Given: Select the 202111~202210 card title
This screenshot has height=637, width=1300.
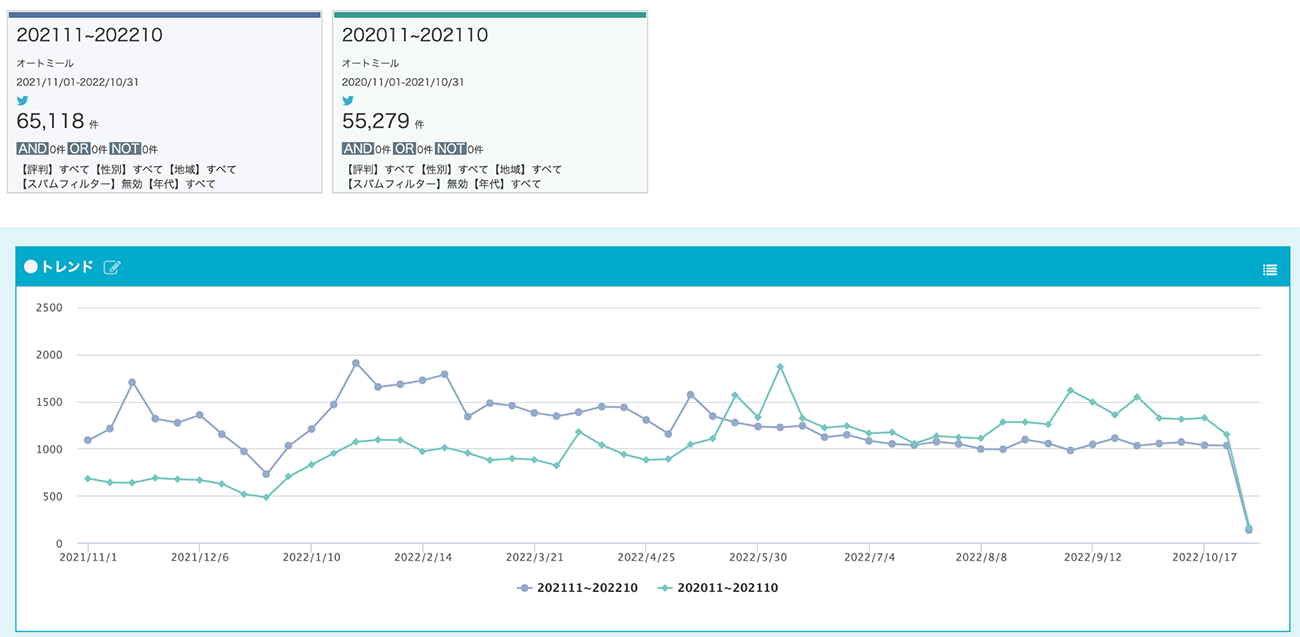Looking at the screenshot, I should click(89, 35).
